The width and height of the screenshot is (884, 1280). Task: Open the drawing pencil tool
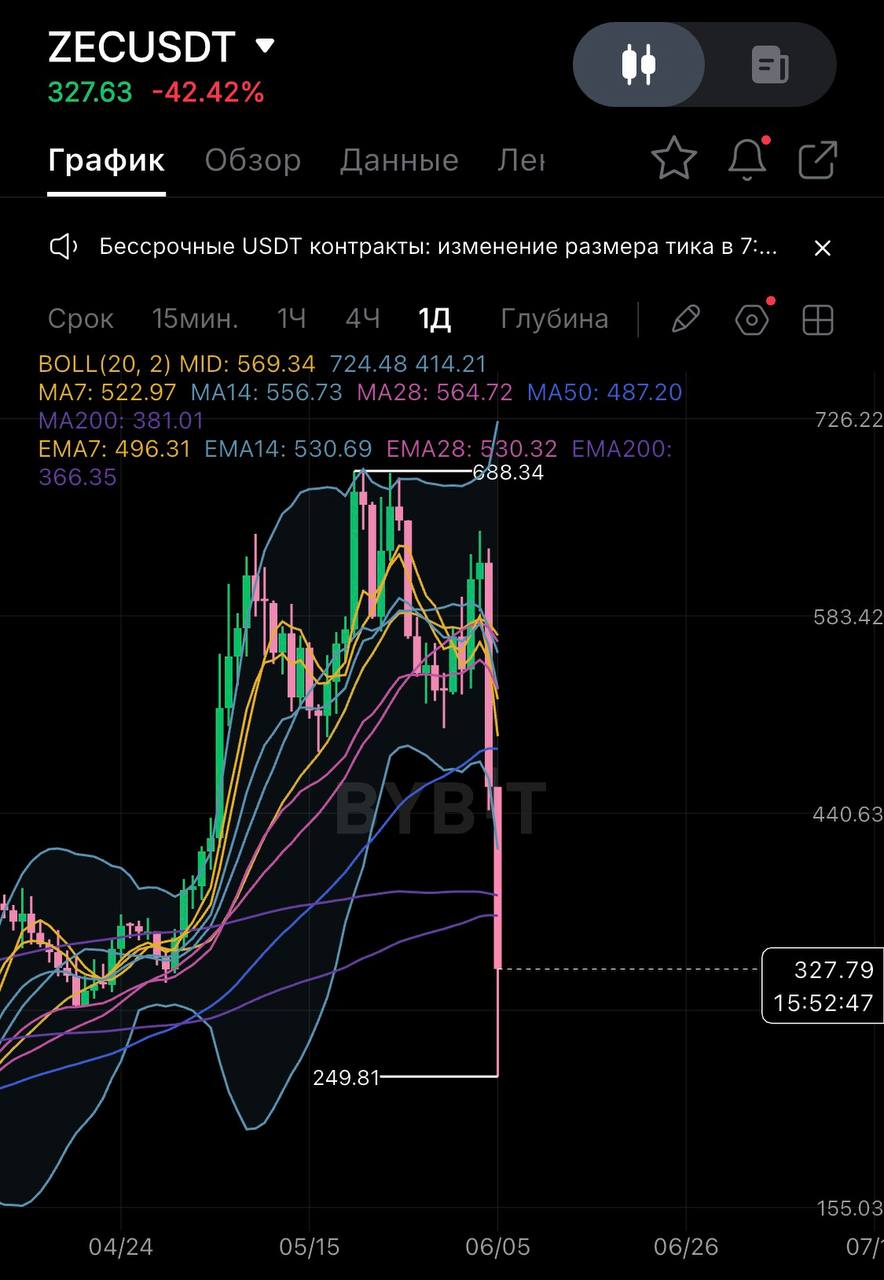(685, 320)
